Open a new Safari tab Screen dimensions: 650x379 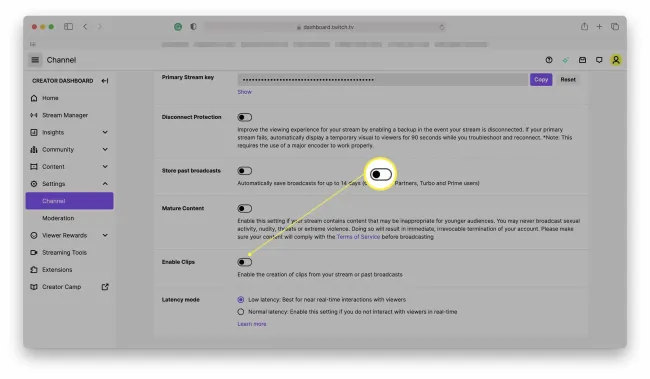tap(599, 27)
